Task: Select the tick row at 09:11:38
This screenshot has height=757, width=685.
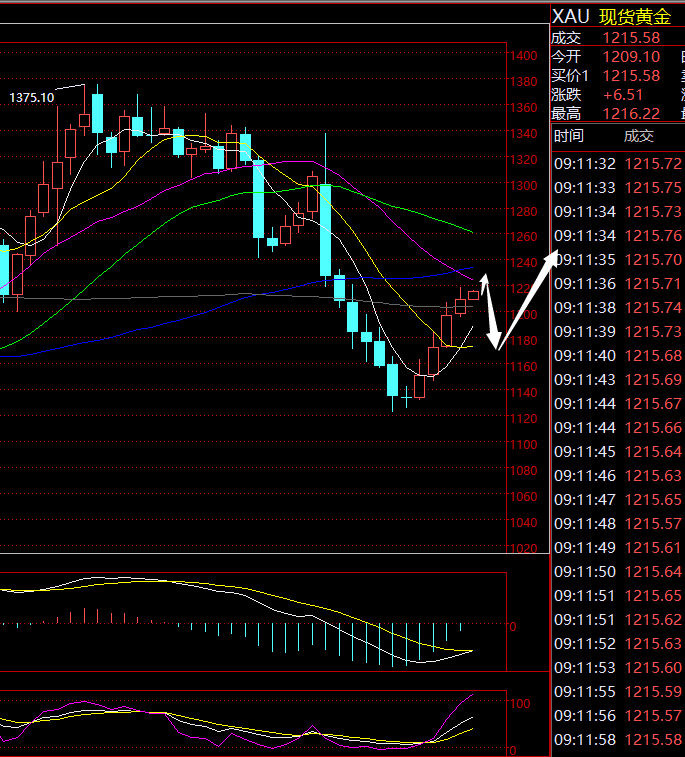Action: tap(618, 308)
